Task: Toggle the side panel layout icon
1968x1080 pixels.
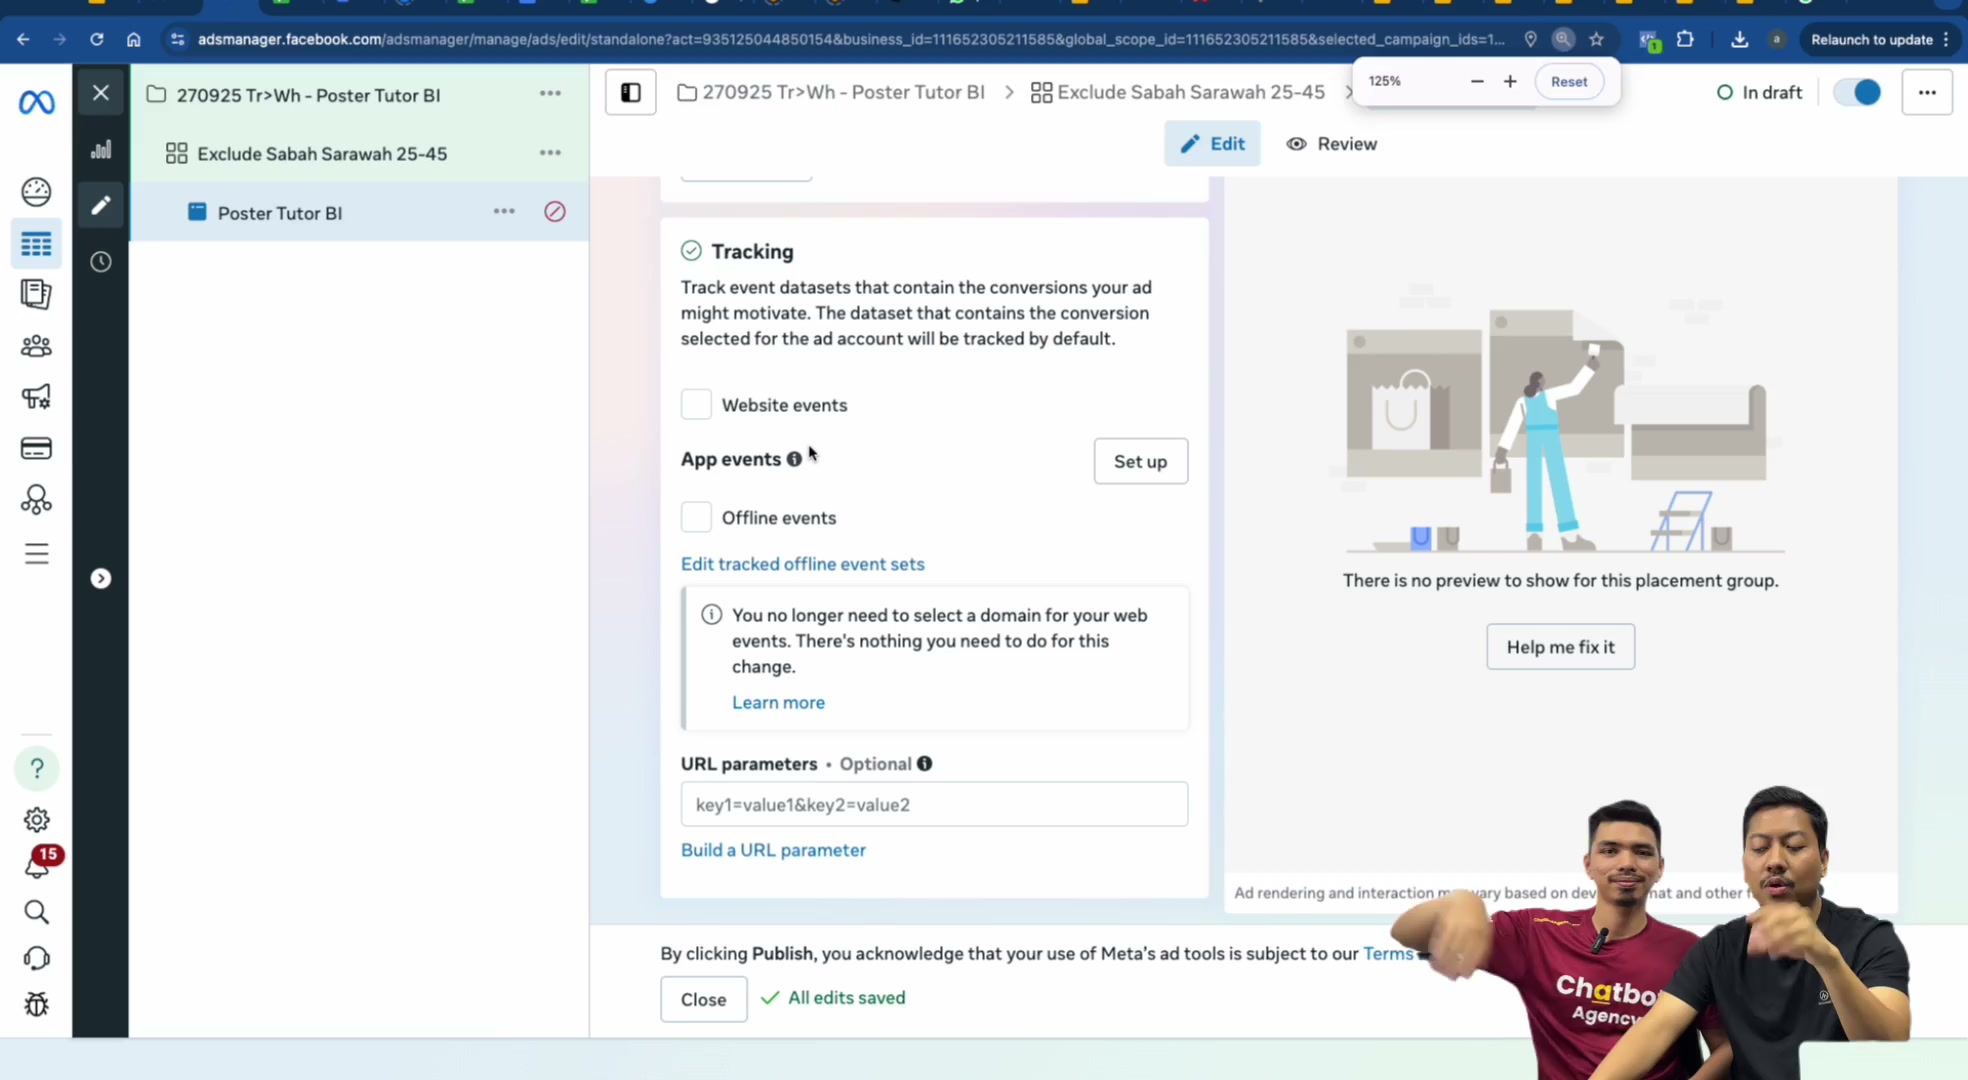Action: click(x=631, y=93)
